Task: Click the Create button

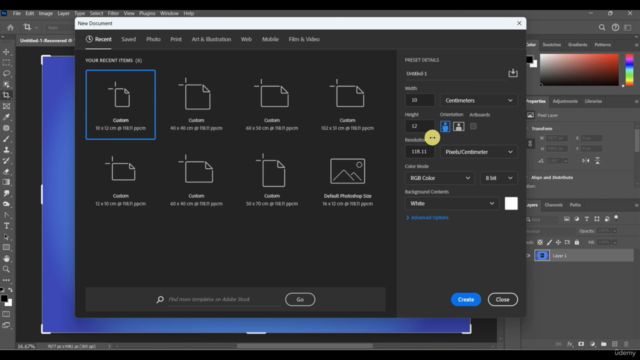Action: click(466, 300)
